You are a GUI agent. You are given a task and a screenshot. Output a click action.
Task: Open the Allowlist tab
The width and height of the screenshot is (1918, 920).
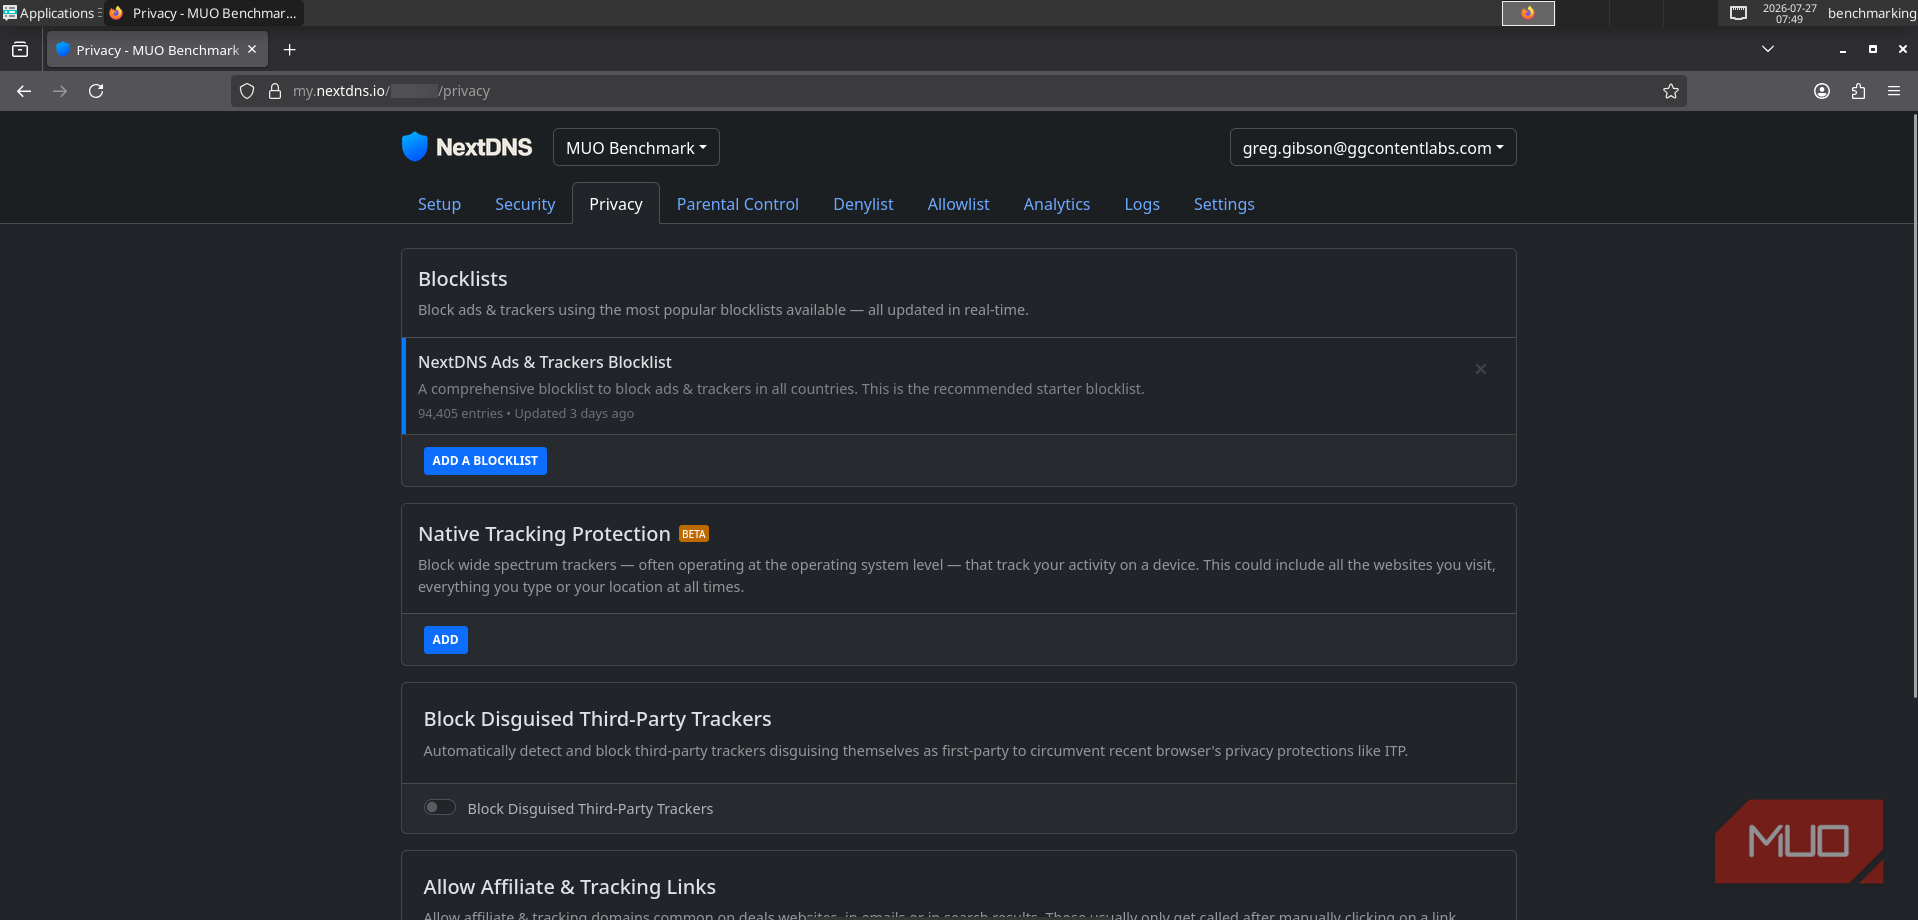click(958, 204)
